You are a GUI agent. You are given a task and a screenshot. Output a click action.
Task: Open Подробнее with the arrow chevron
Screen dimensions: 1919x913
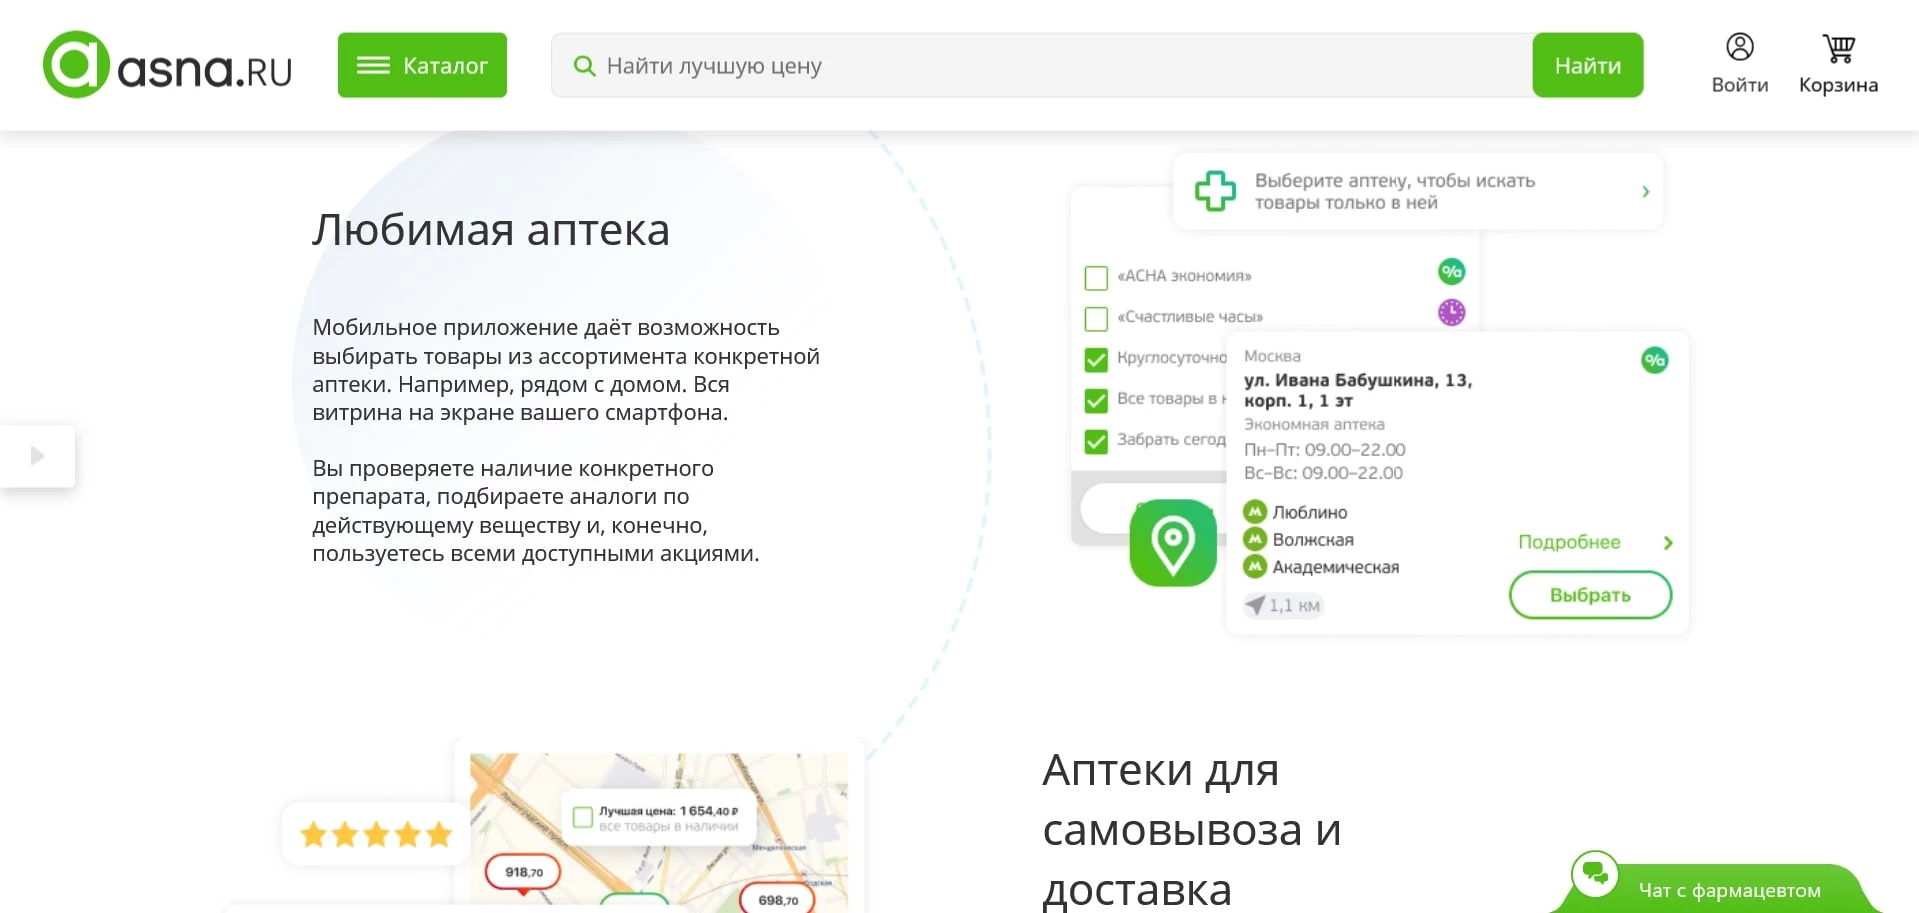[1668, 543]
